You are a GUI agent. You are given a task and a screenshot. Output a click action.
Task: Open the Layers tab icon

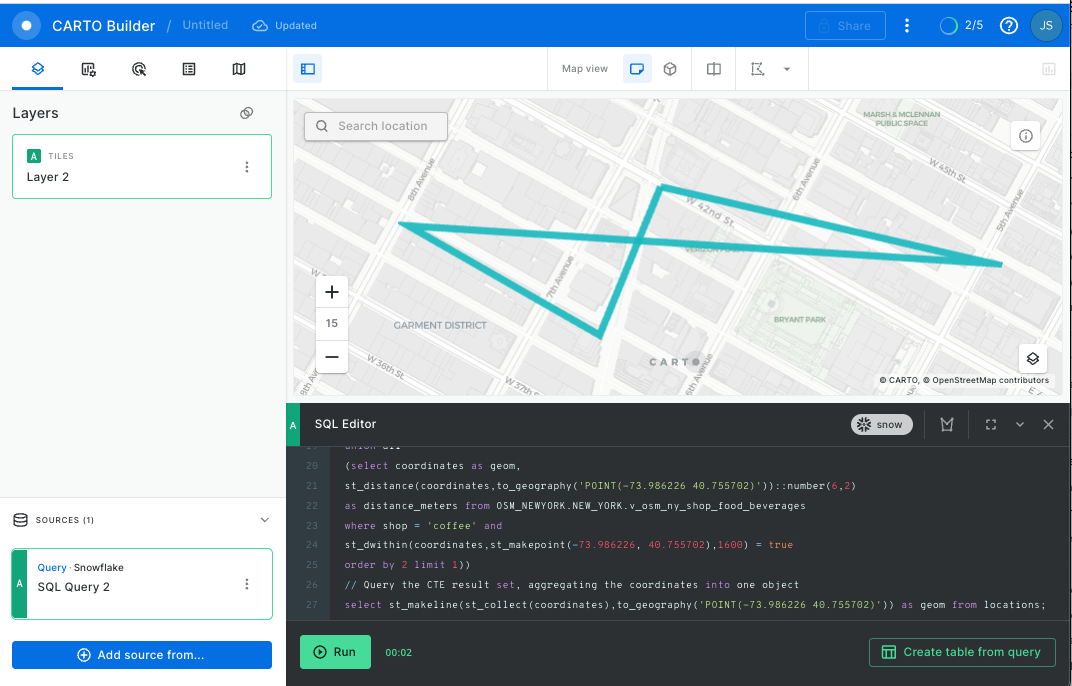click(x=38, y=69)
